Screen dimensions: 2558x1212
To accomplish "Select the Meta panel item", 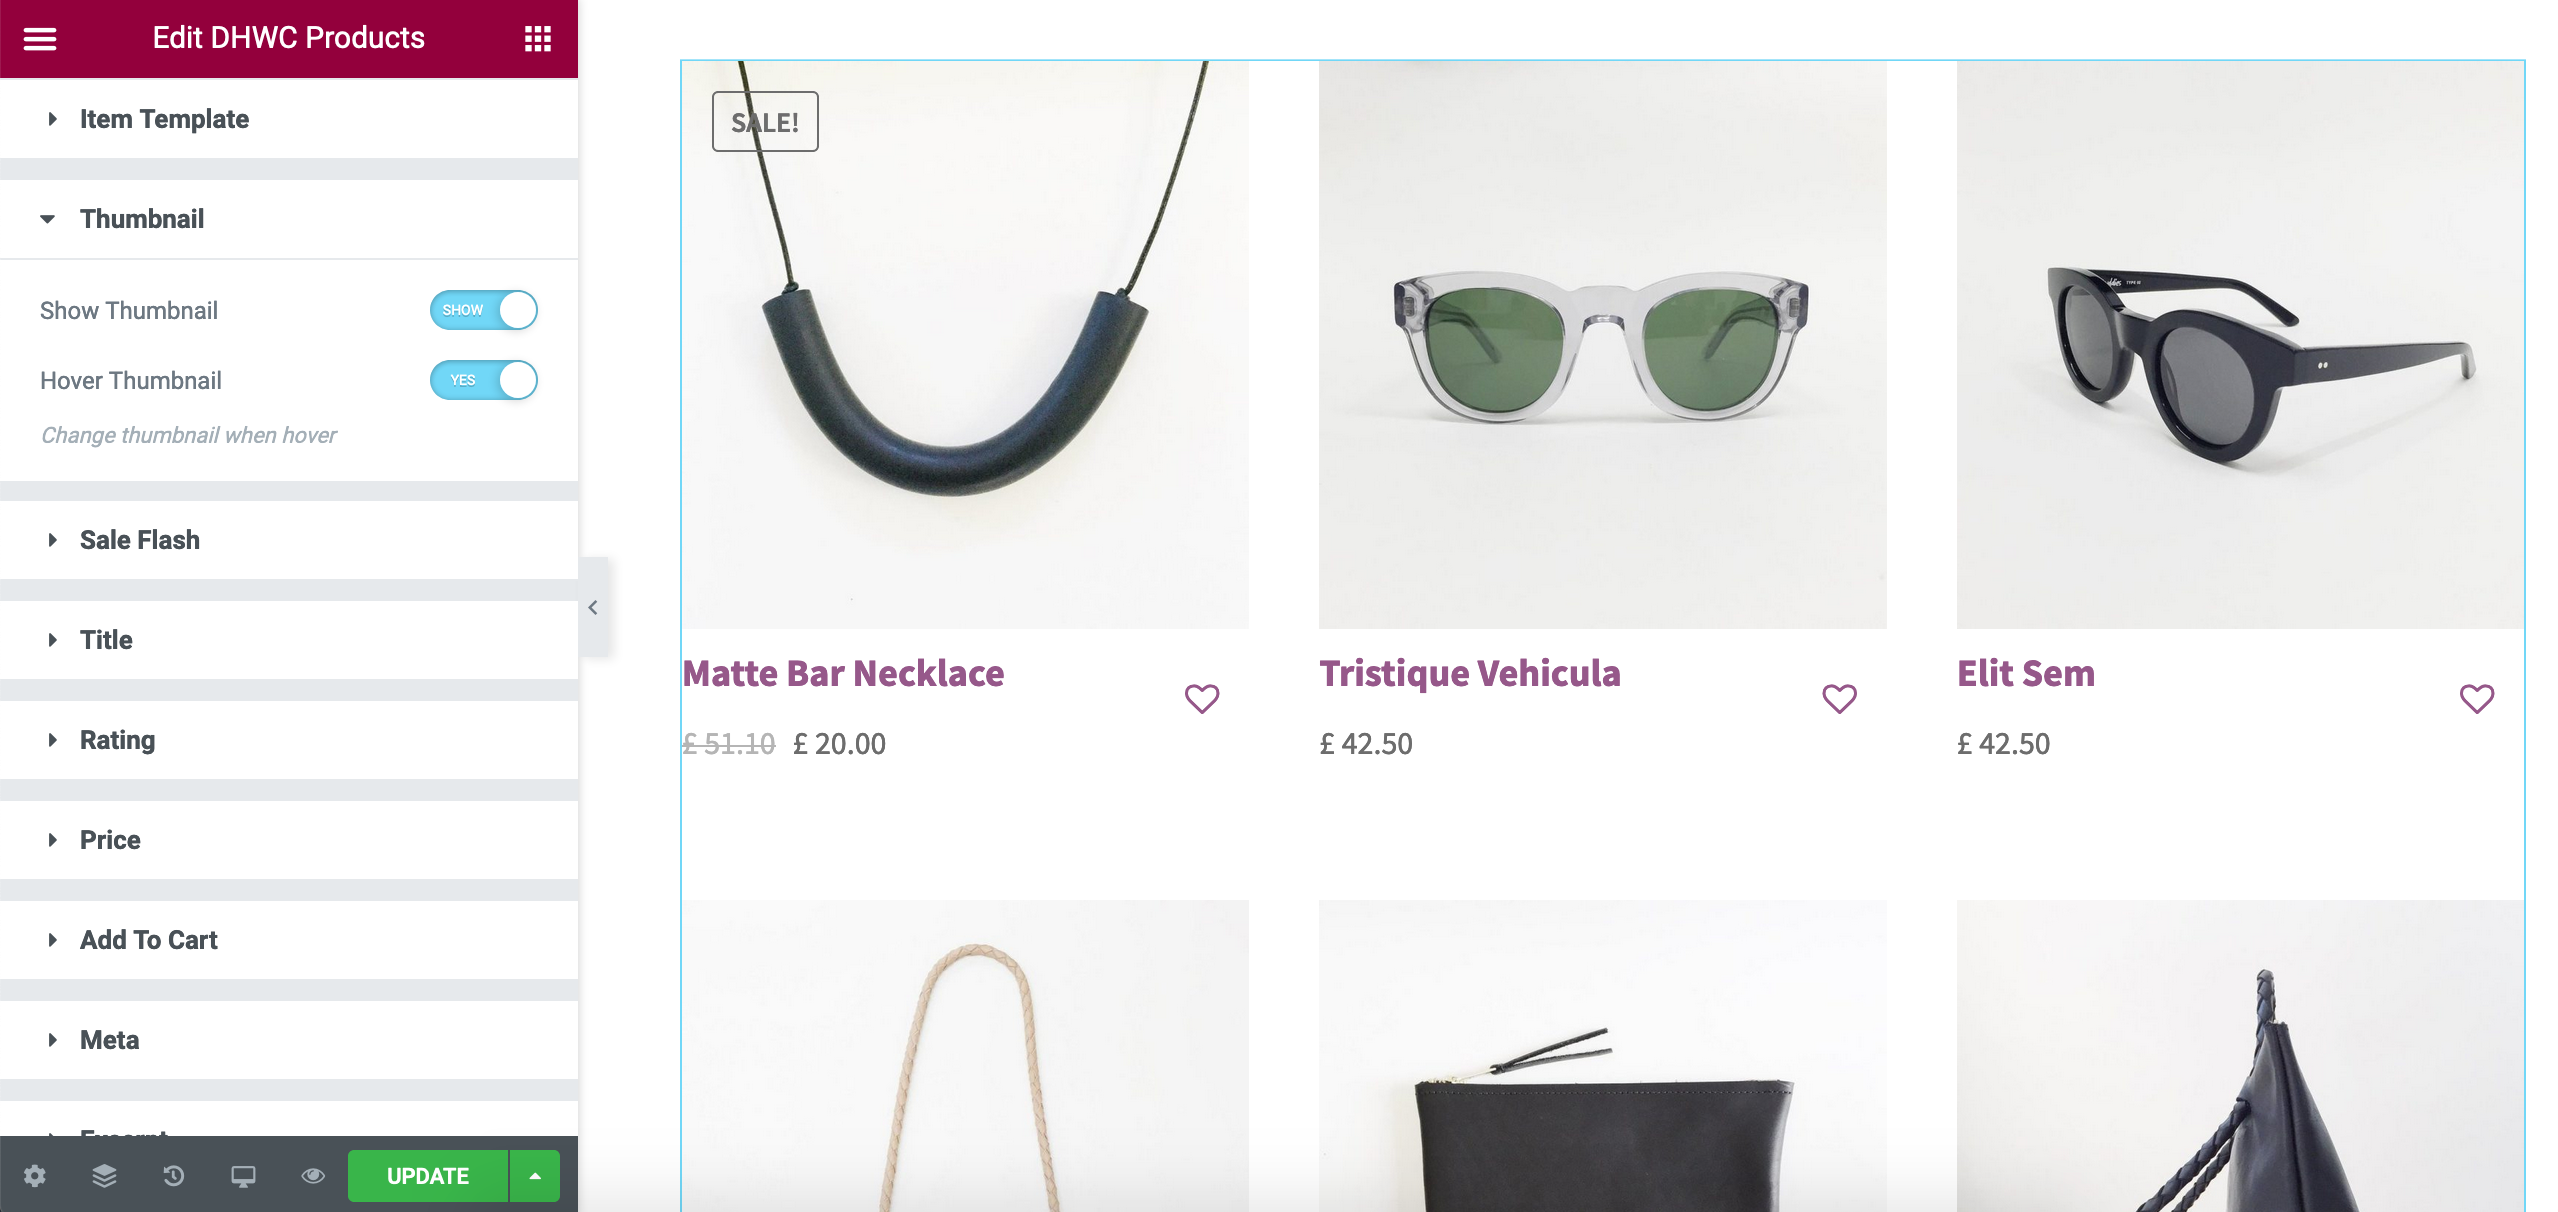I will (x=109, y=1037).
